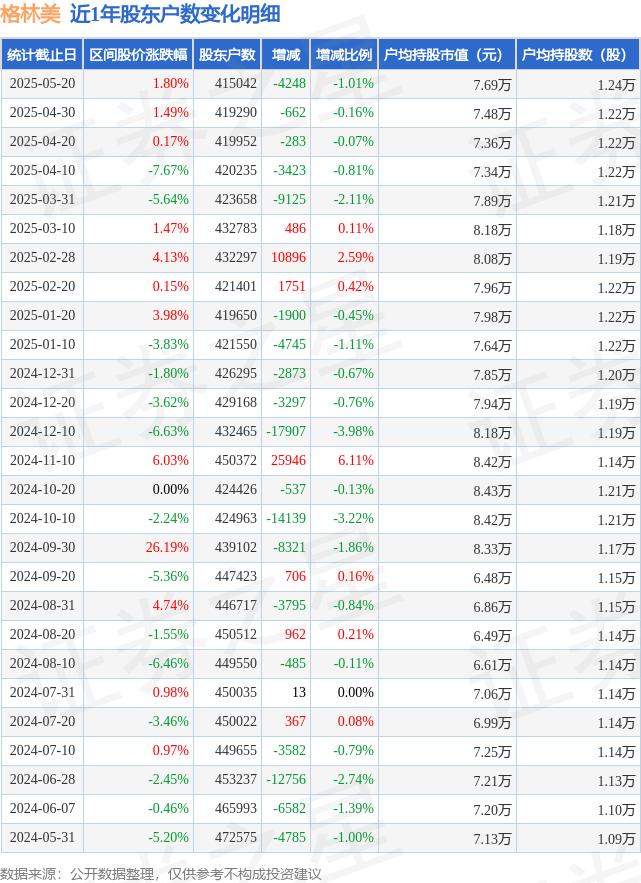Select the 2025-05-20 date cell
The width and height of the screenshot is (641, 883).
tap(42, 83)
